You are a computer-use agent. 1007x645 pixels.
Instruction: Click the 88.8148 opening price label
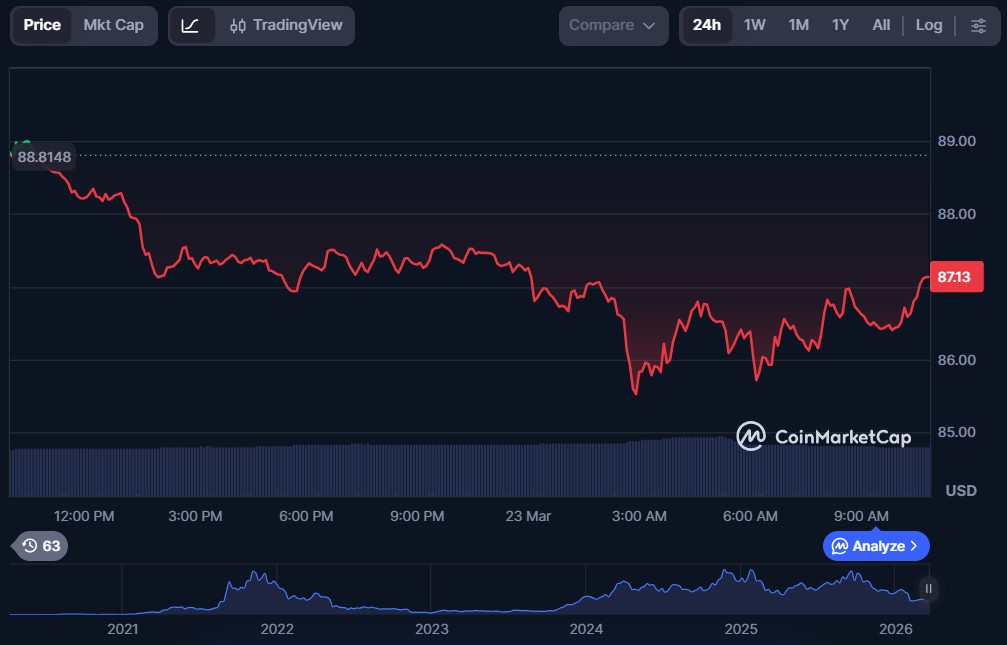click(45, 157)
